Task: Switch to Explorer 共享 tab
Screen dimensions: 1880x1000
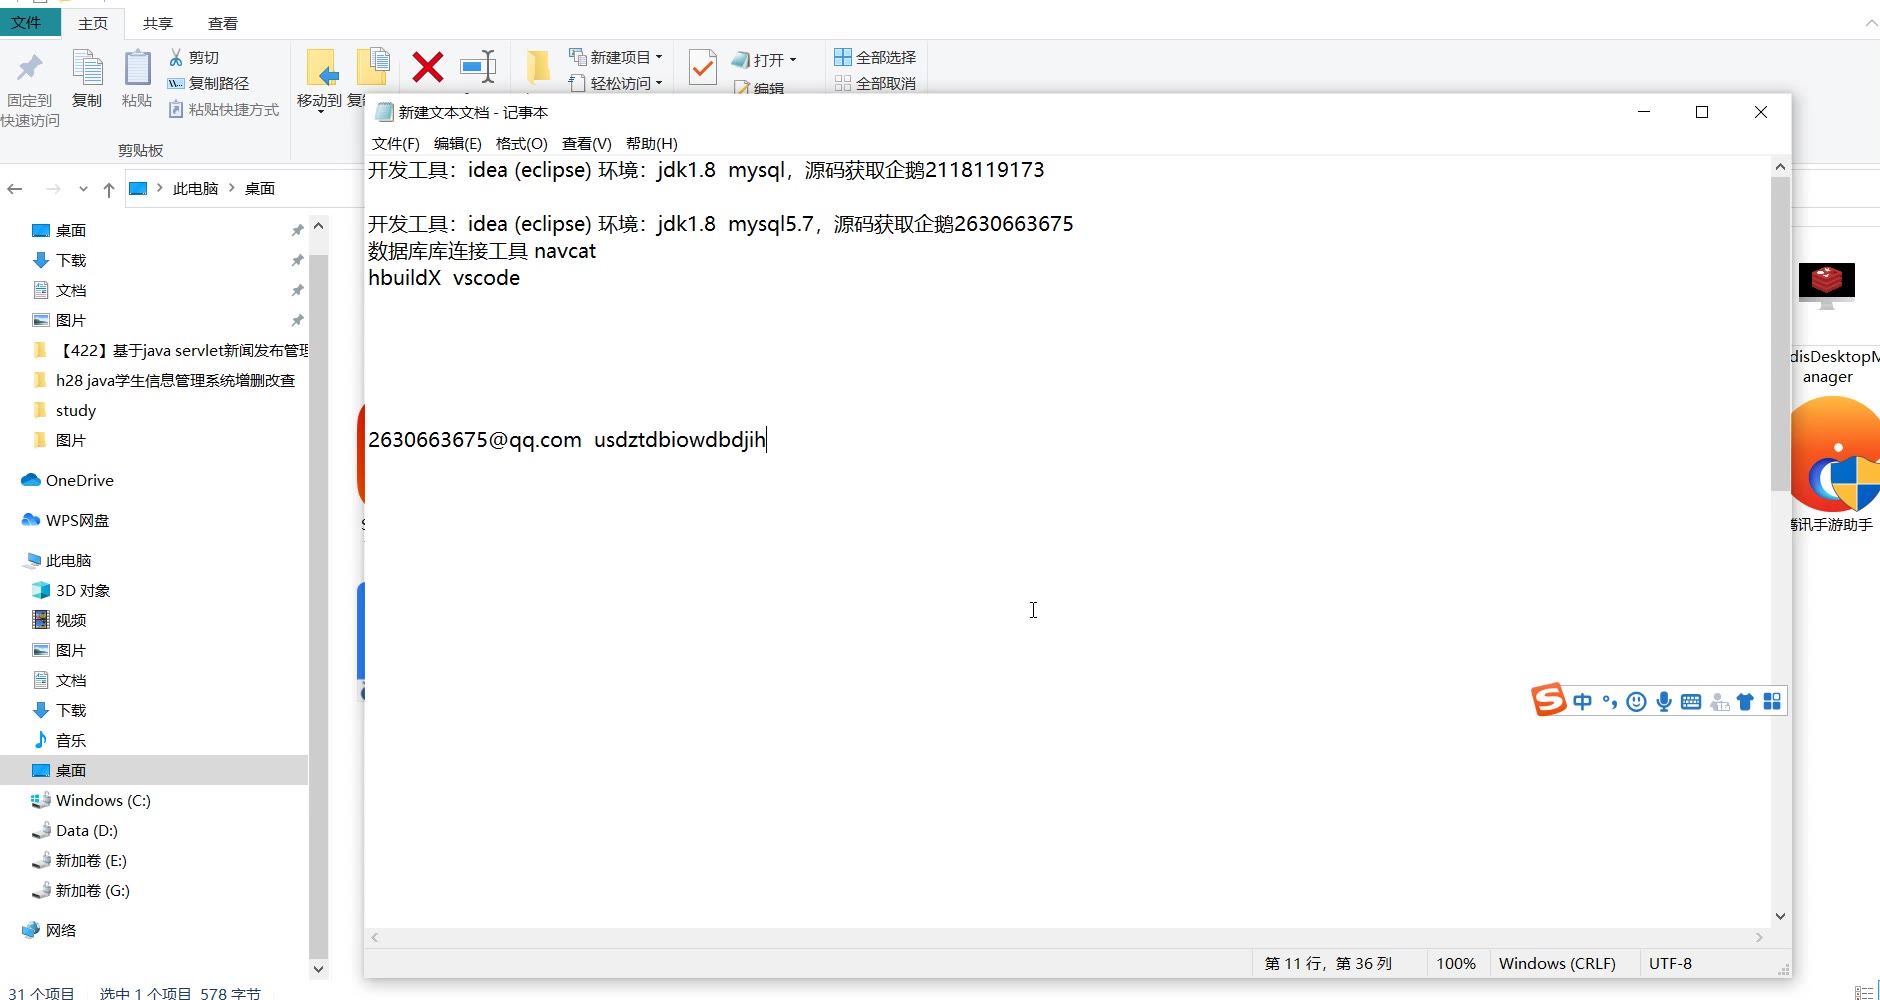Action: pos(157,23)
